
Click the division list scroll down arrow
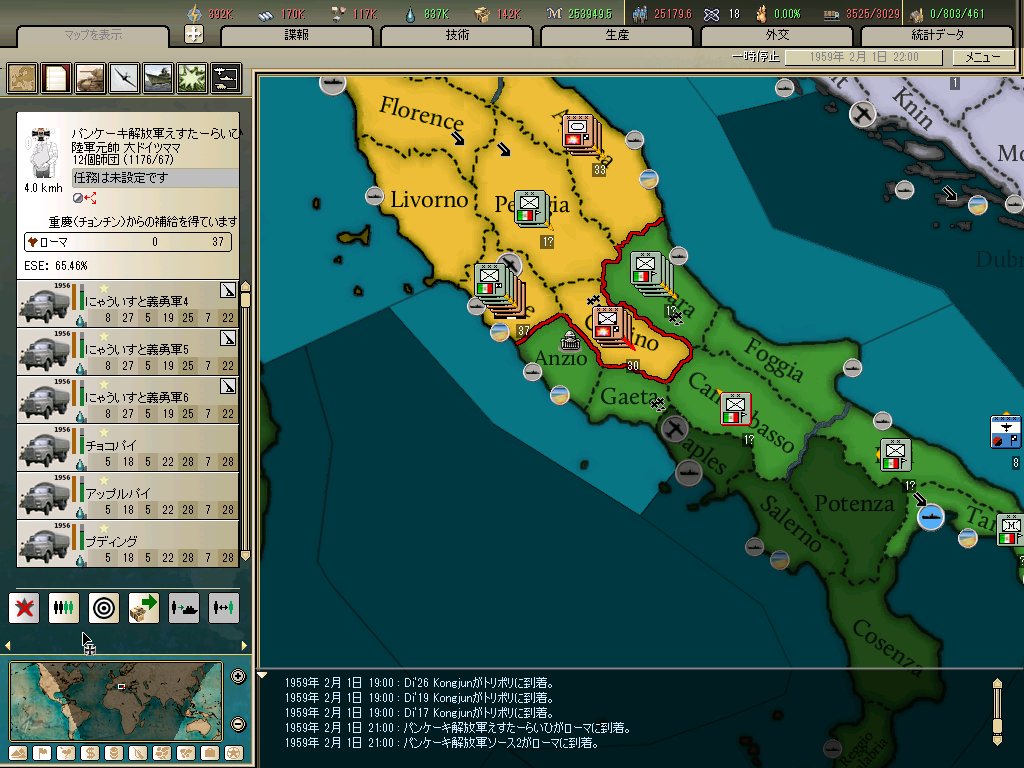click(246, 556)
